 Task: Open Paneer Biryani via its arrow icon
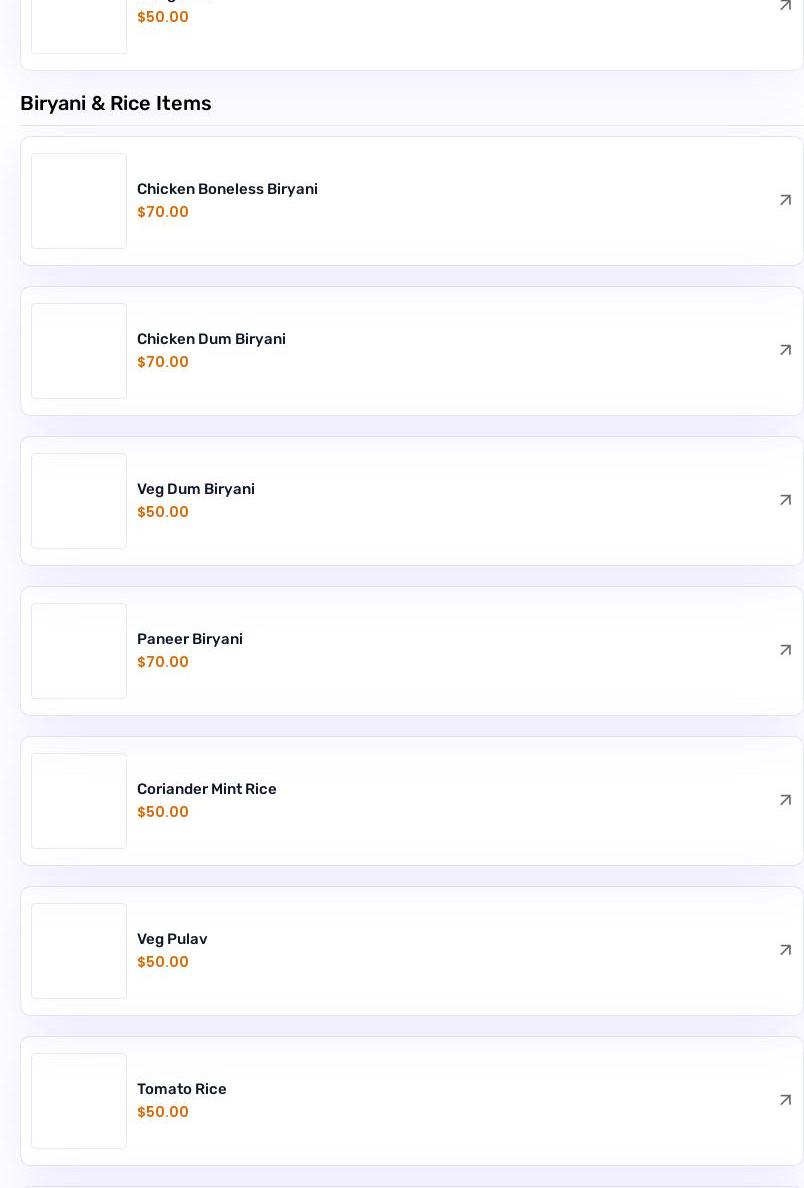tap(785, 650)
